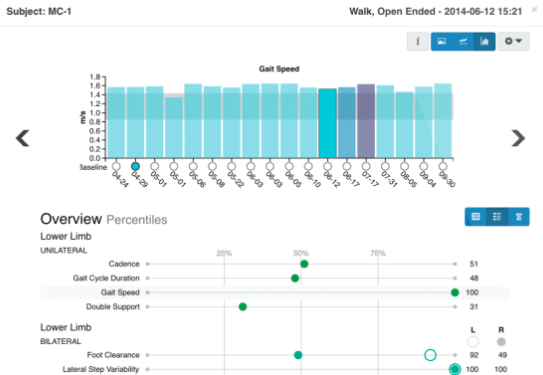
Task: Switch overview to list view icon
Action: (x=497, y=217)
